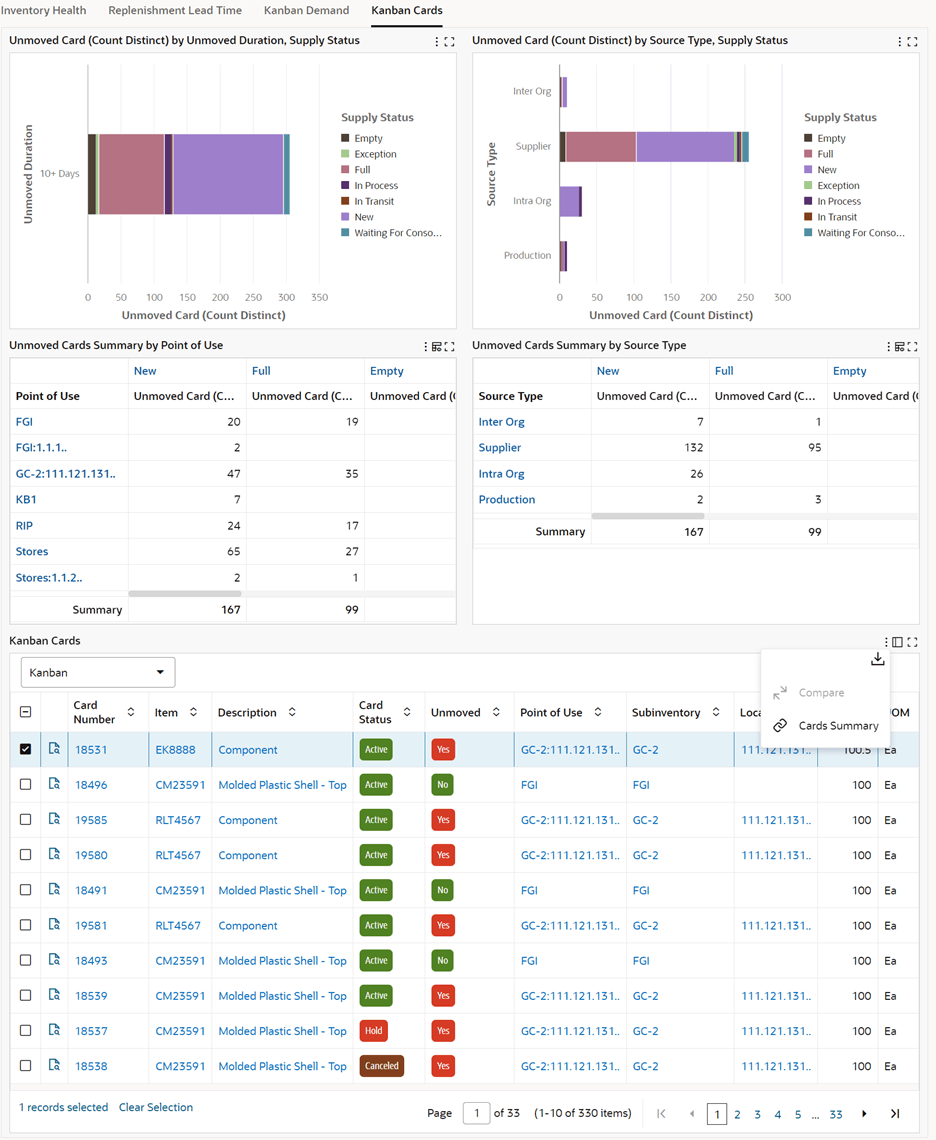Open options for Source Type summary table
The image size is (936, 1140).
[889, 347]
